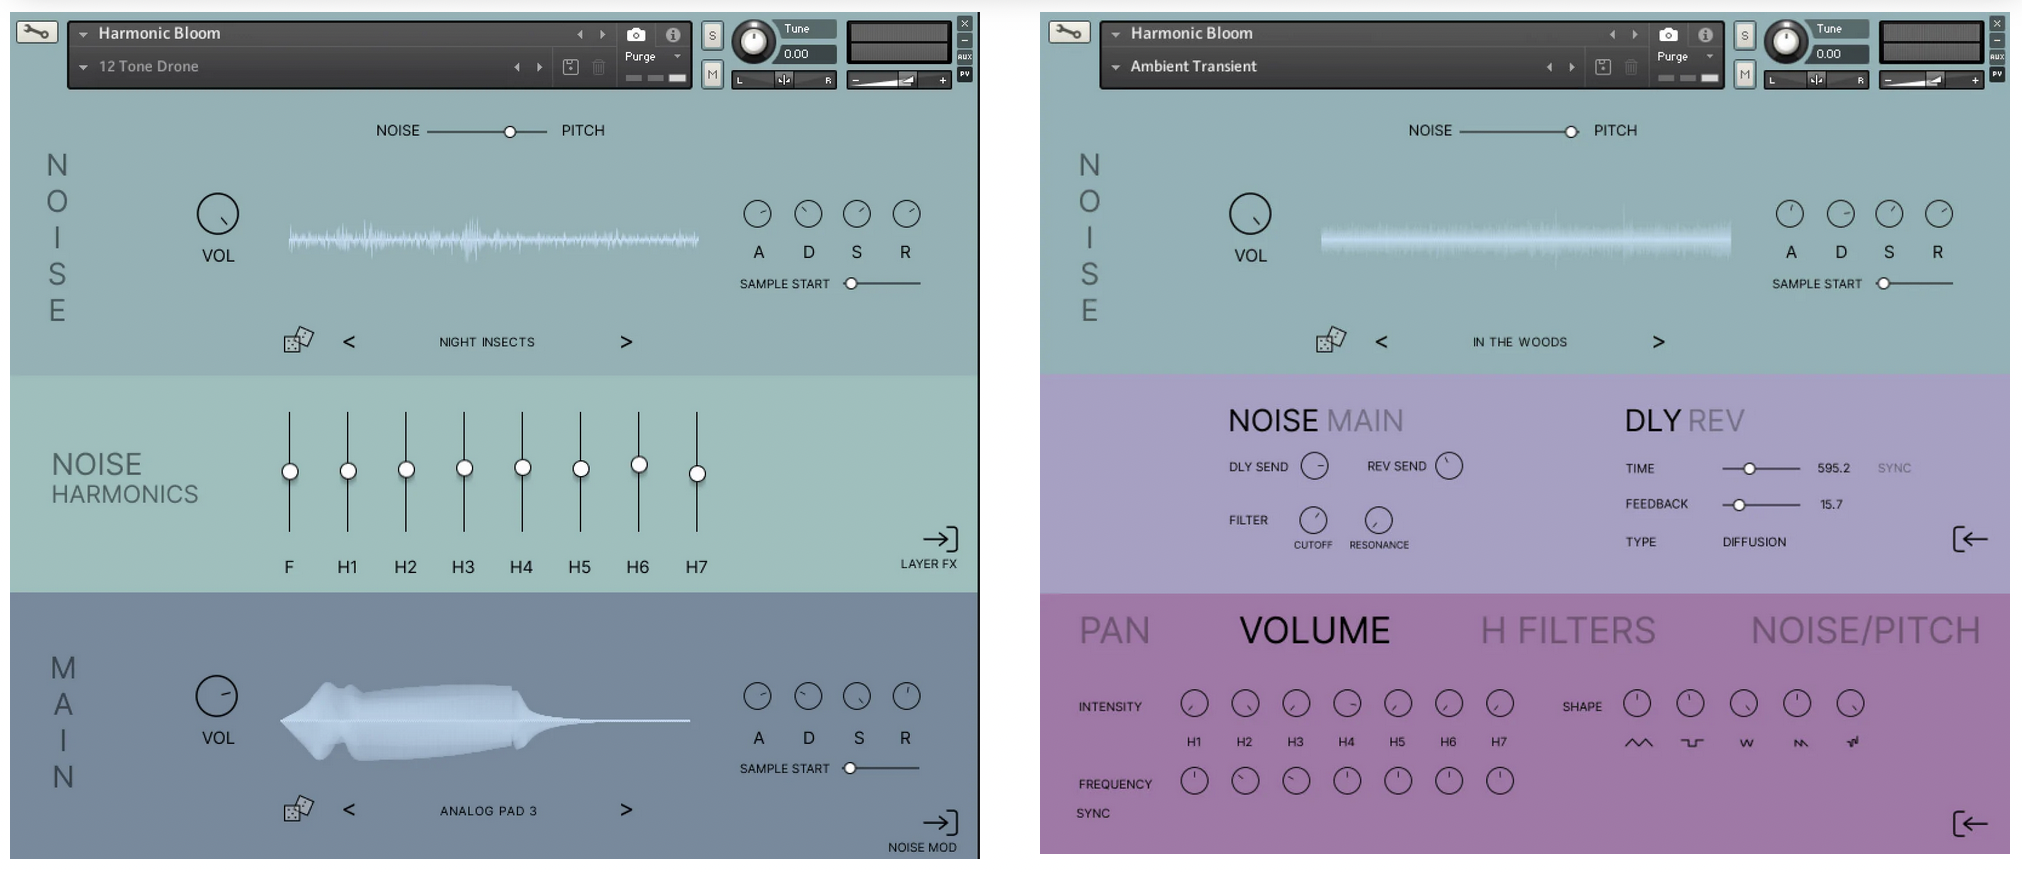Viewport: 2022px width, 872px height.
Task: Randomize noise sample with dice, left window
Action: 298,340
